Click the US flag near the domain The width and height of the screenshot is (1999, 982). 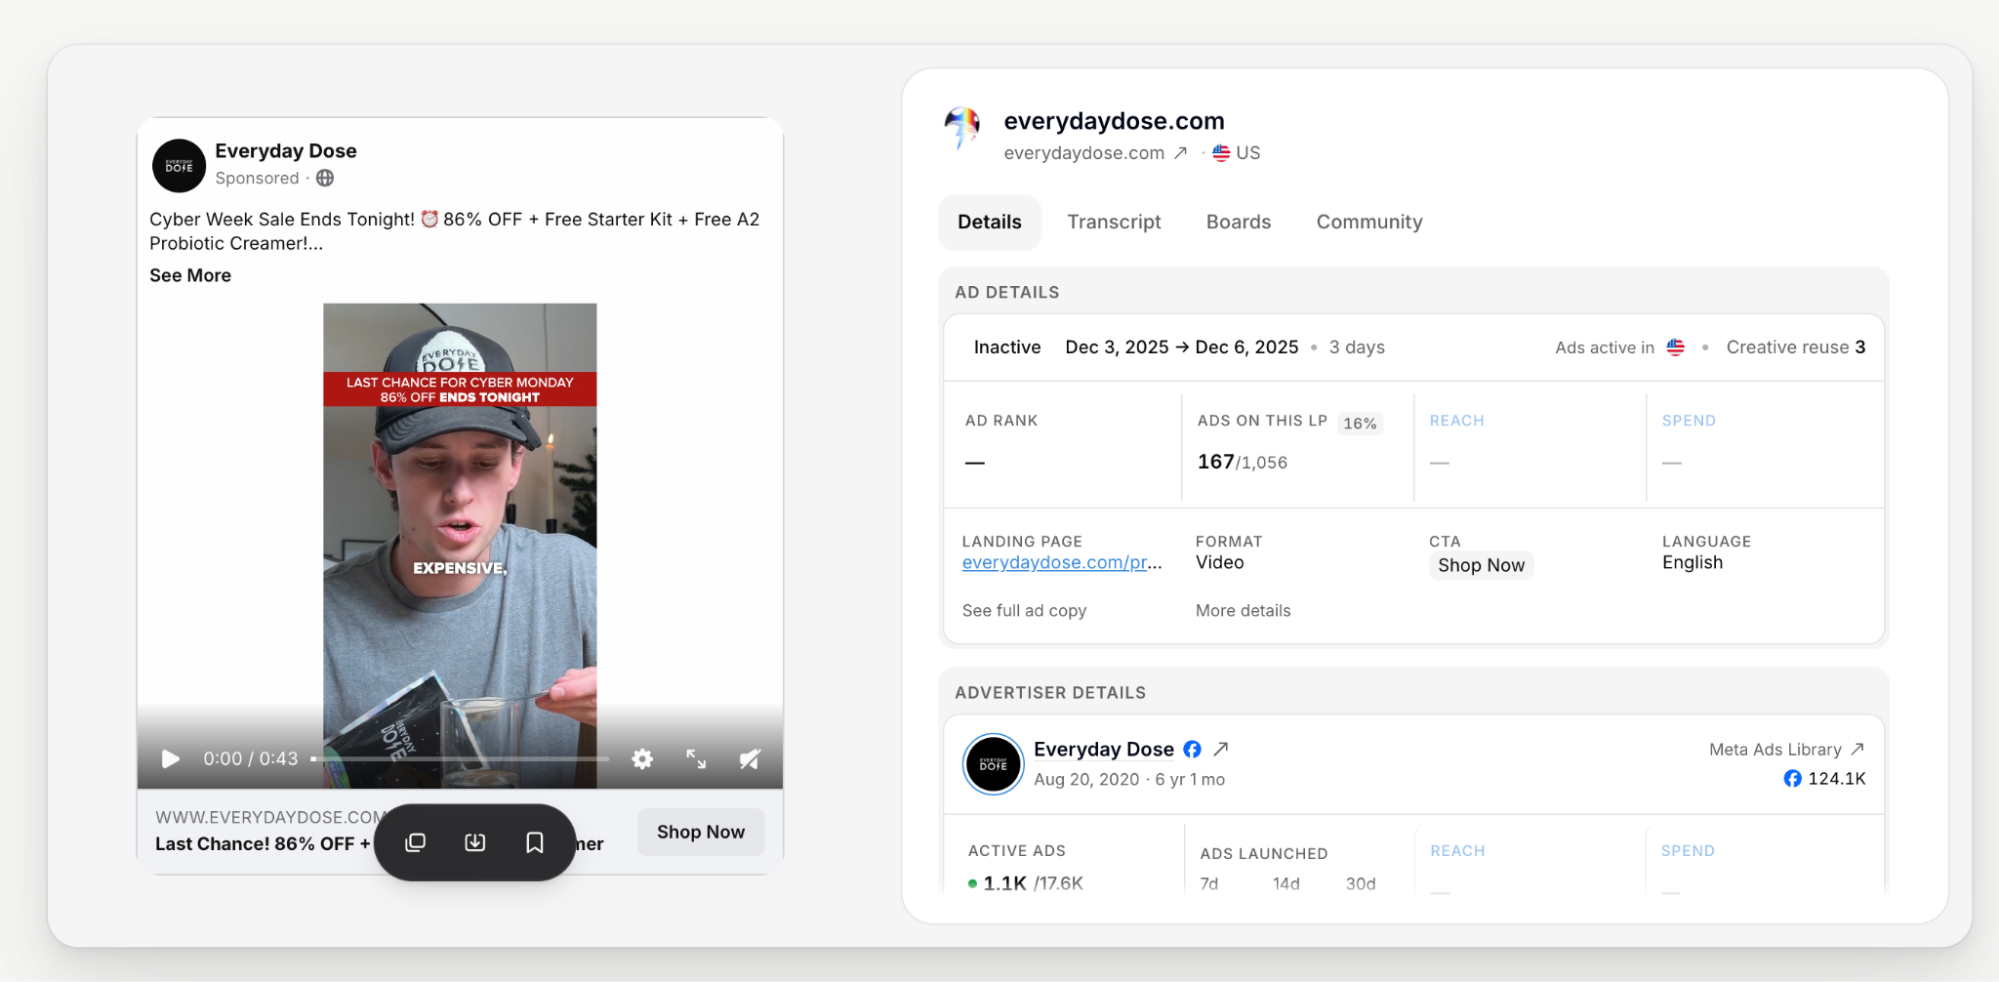tap(1221, 153)
